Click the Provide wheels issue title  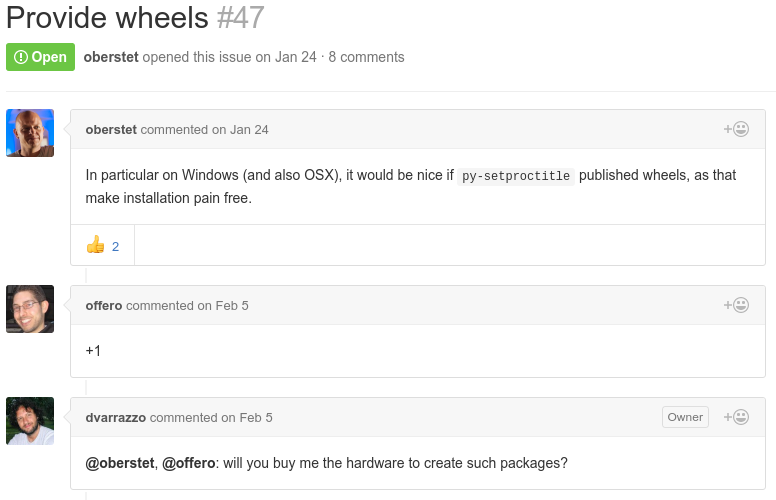[x=107, y=18]
